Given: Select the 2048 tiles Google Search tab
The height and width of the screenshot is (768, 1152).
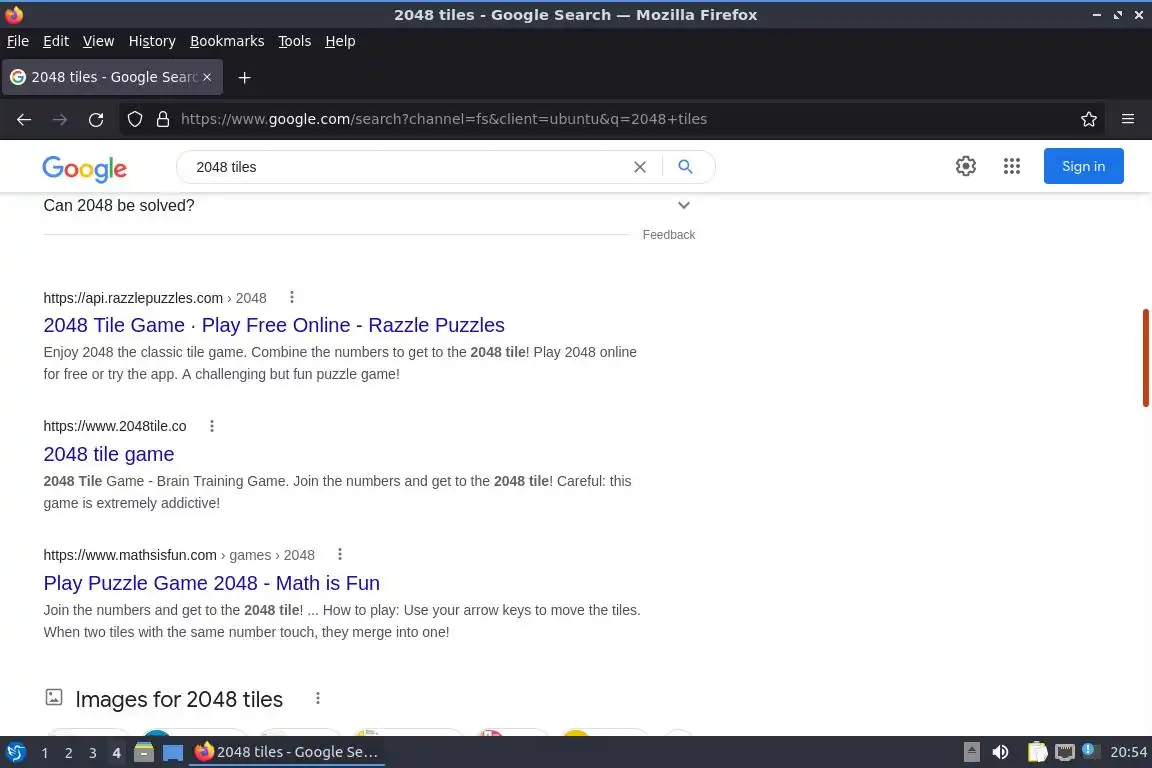Looking at the screenshot, I should [112, 77].
